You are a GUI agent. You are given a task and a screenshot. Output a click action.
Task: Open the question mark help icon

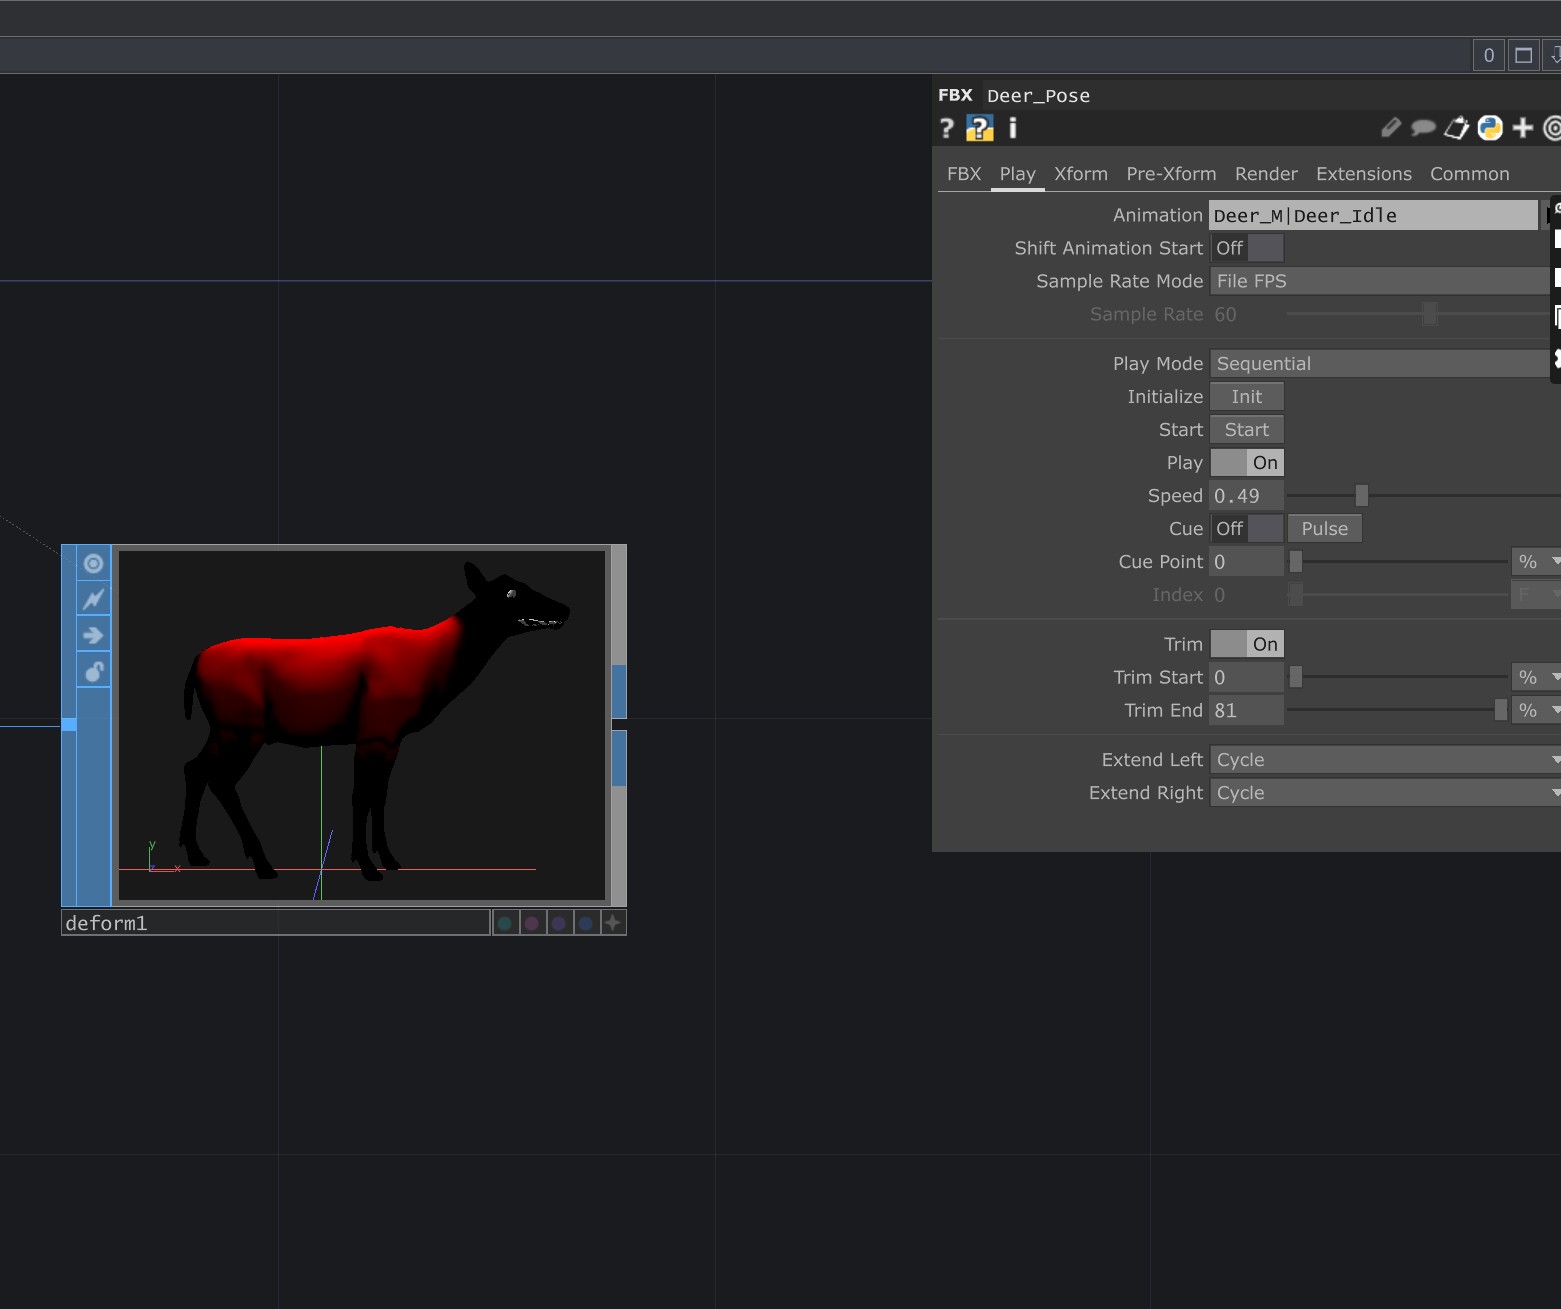(946, 127)
